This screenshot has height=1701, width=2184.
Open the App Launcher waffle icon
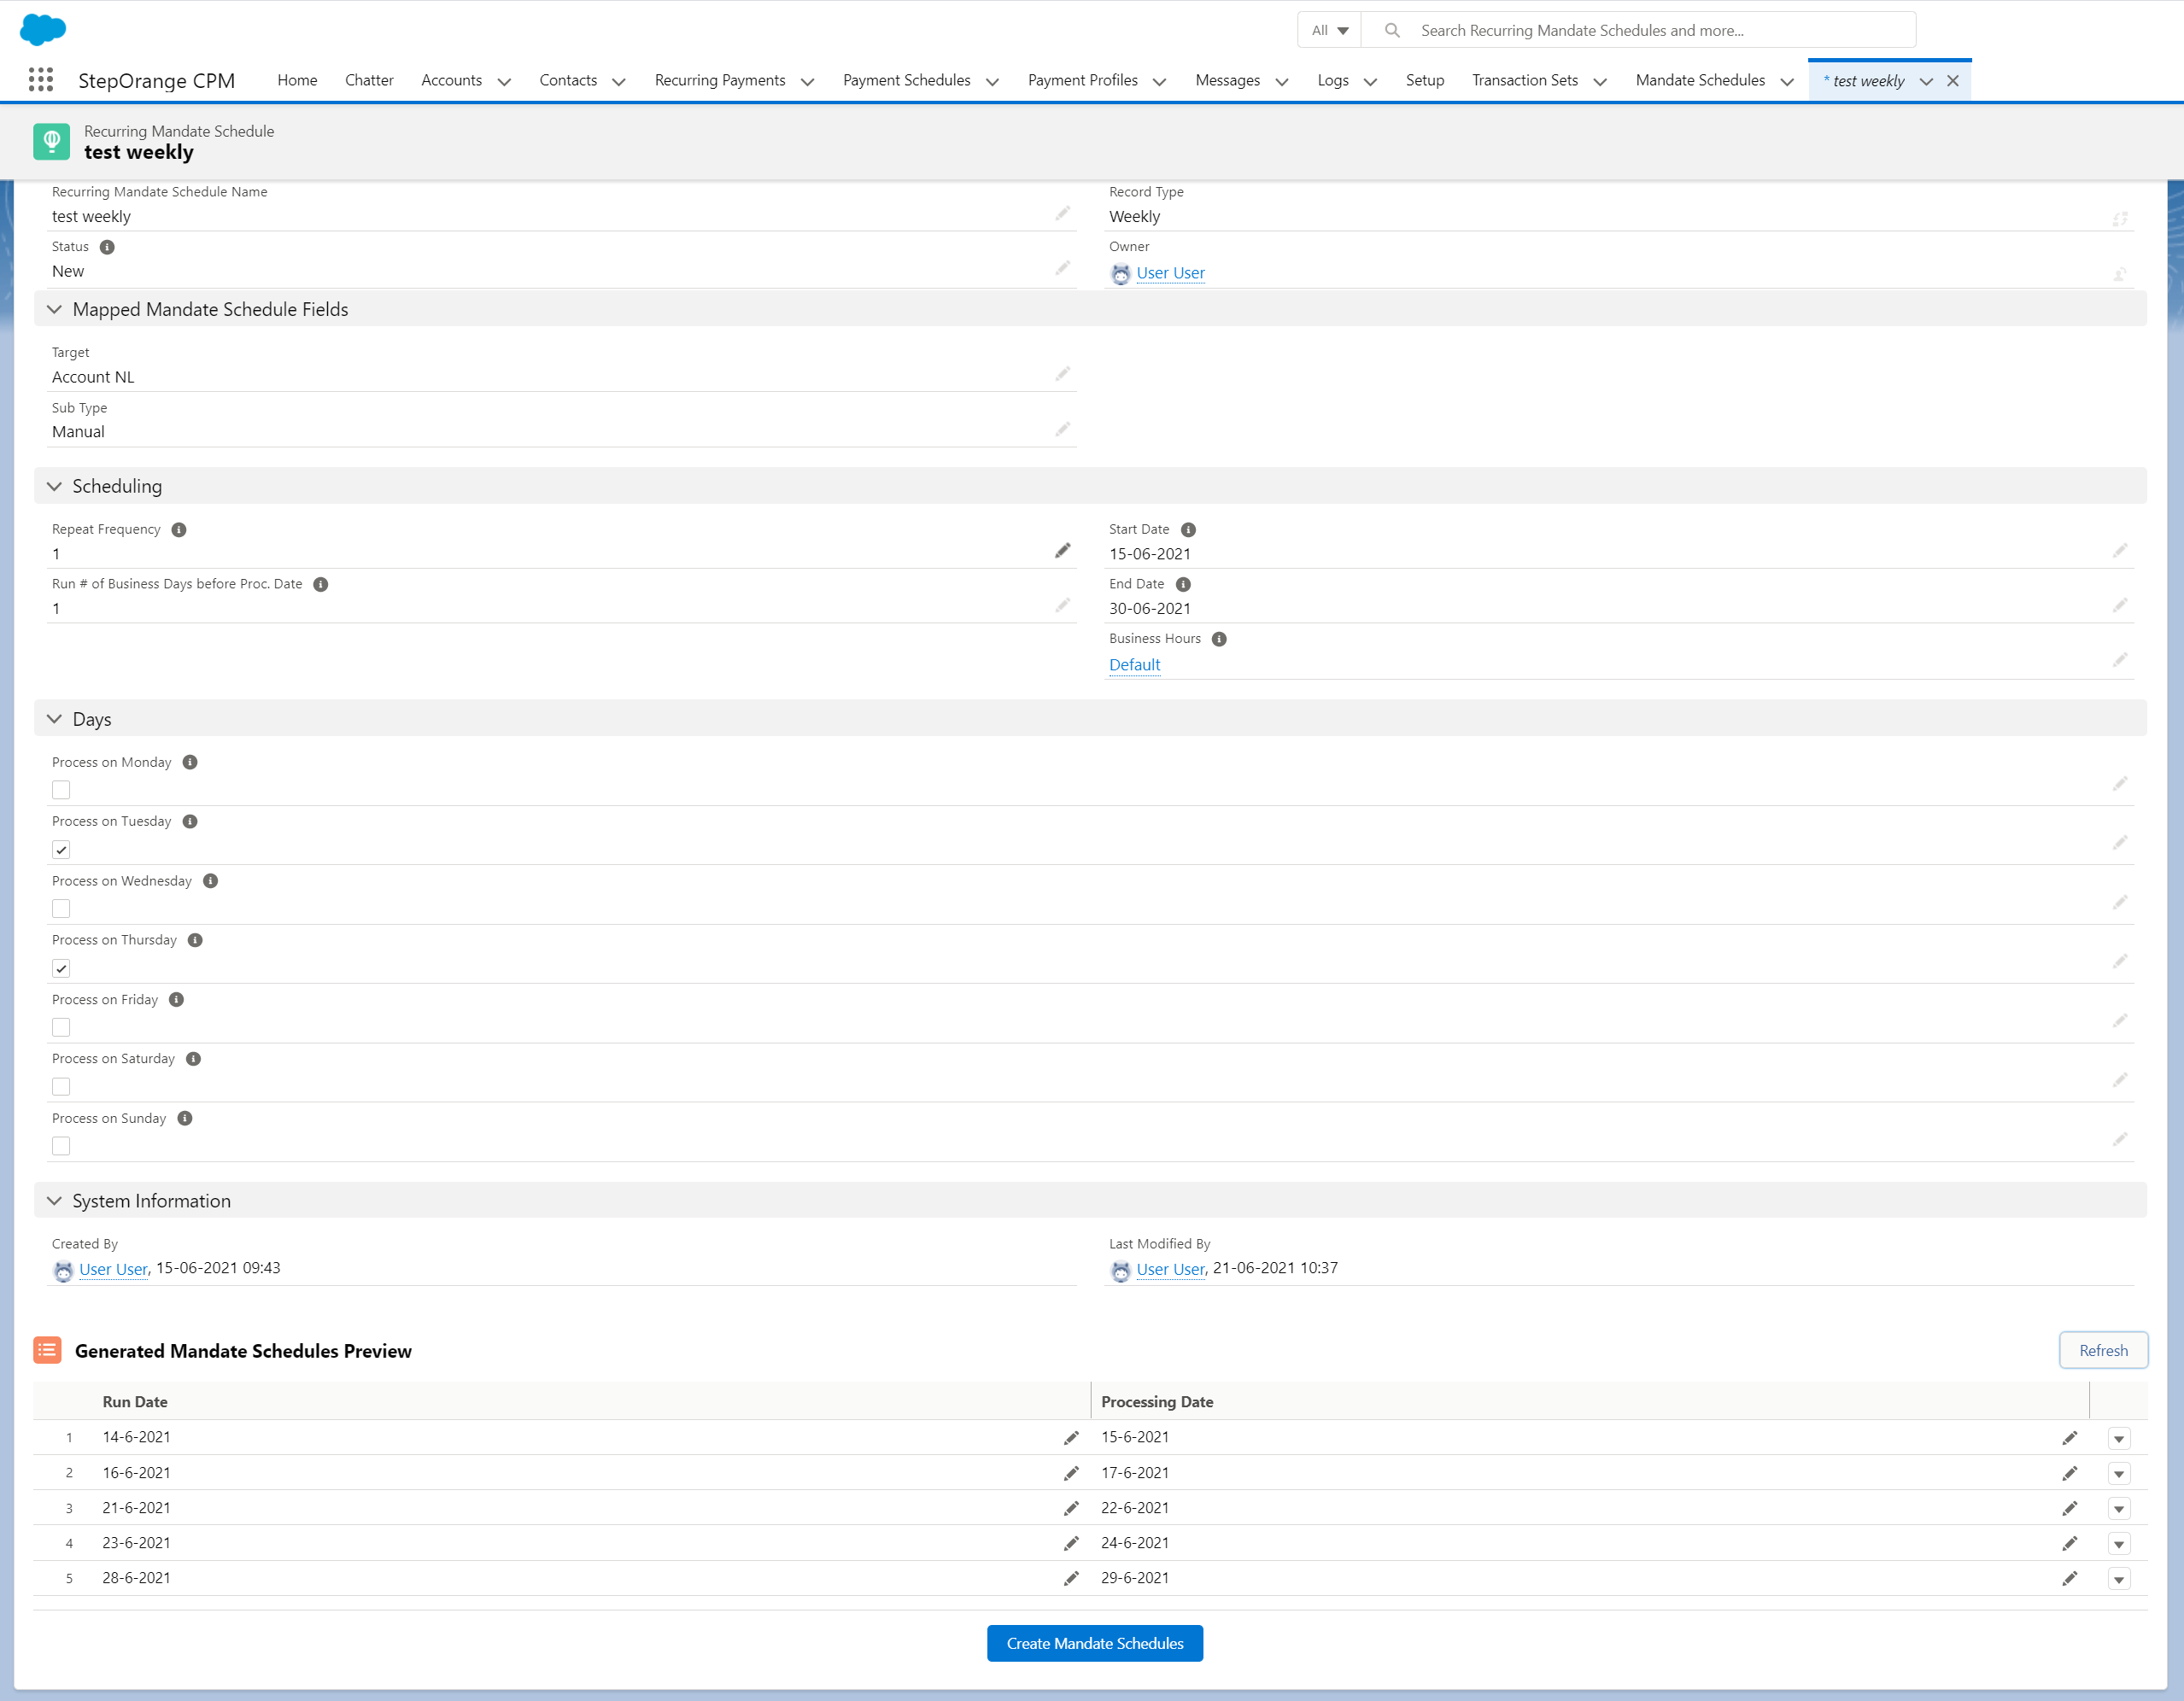pos(40,79)
